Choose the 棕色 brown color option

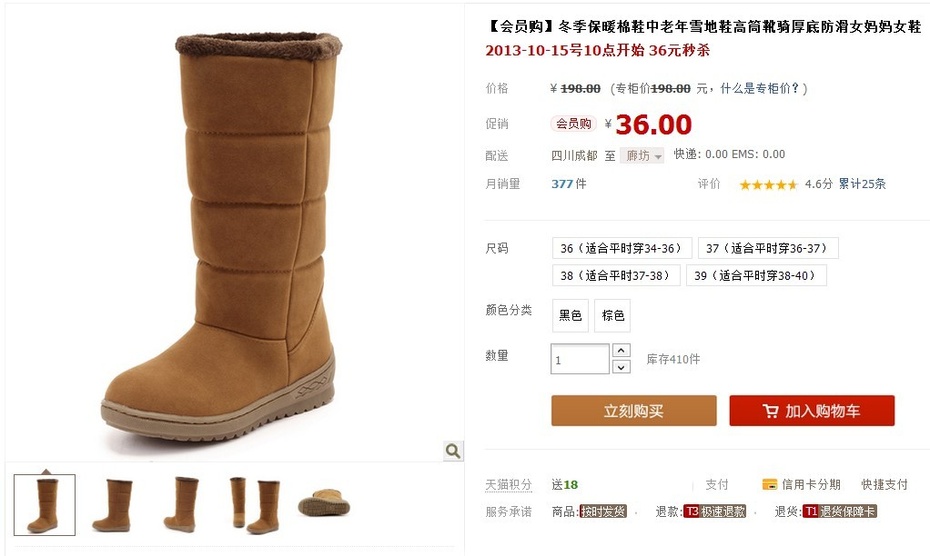pyautogui.click(x=612, y=316)
